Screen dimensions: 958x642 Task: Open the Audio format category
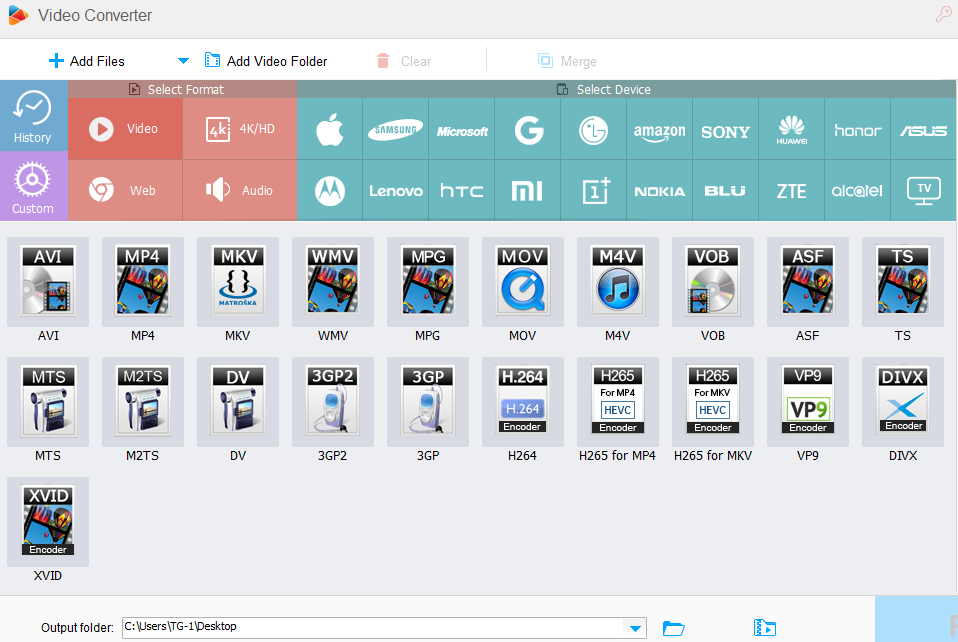tap(240, 190)
